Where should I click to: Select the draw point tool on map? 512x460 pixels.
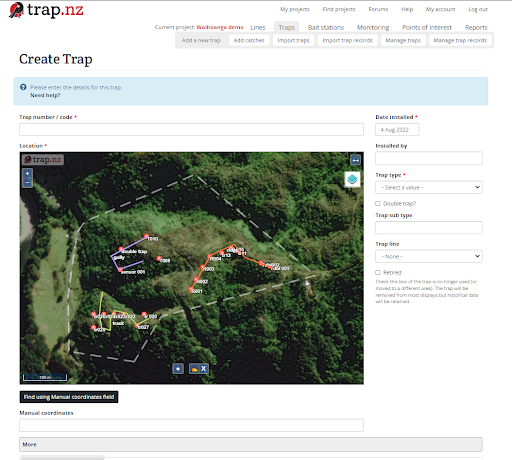coord(178,369)
